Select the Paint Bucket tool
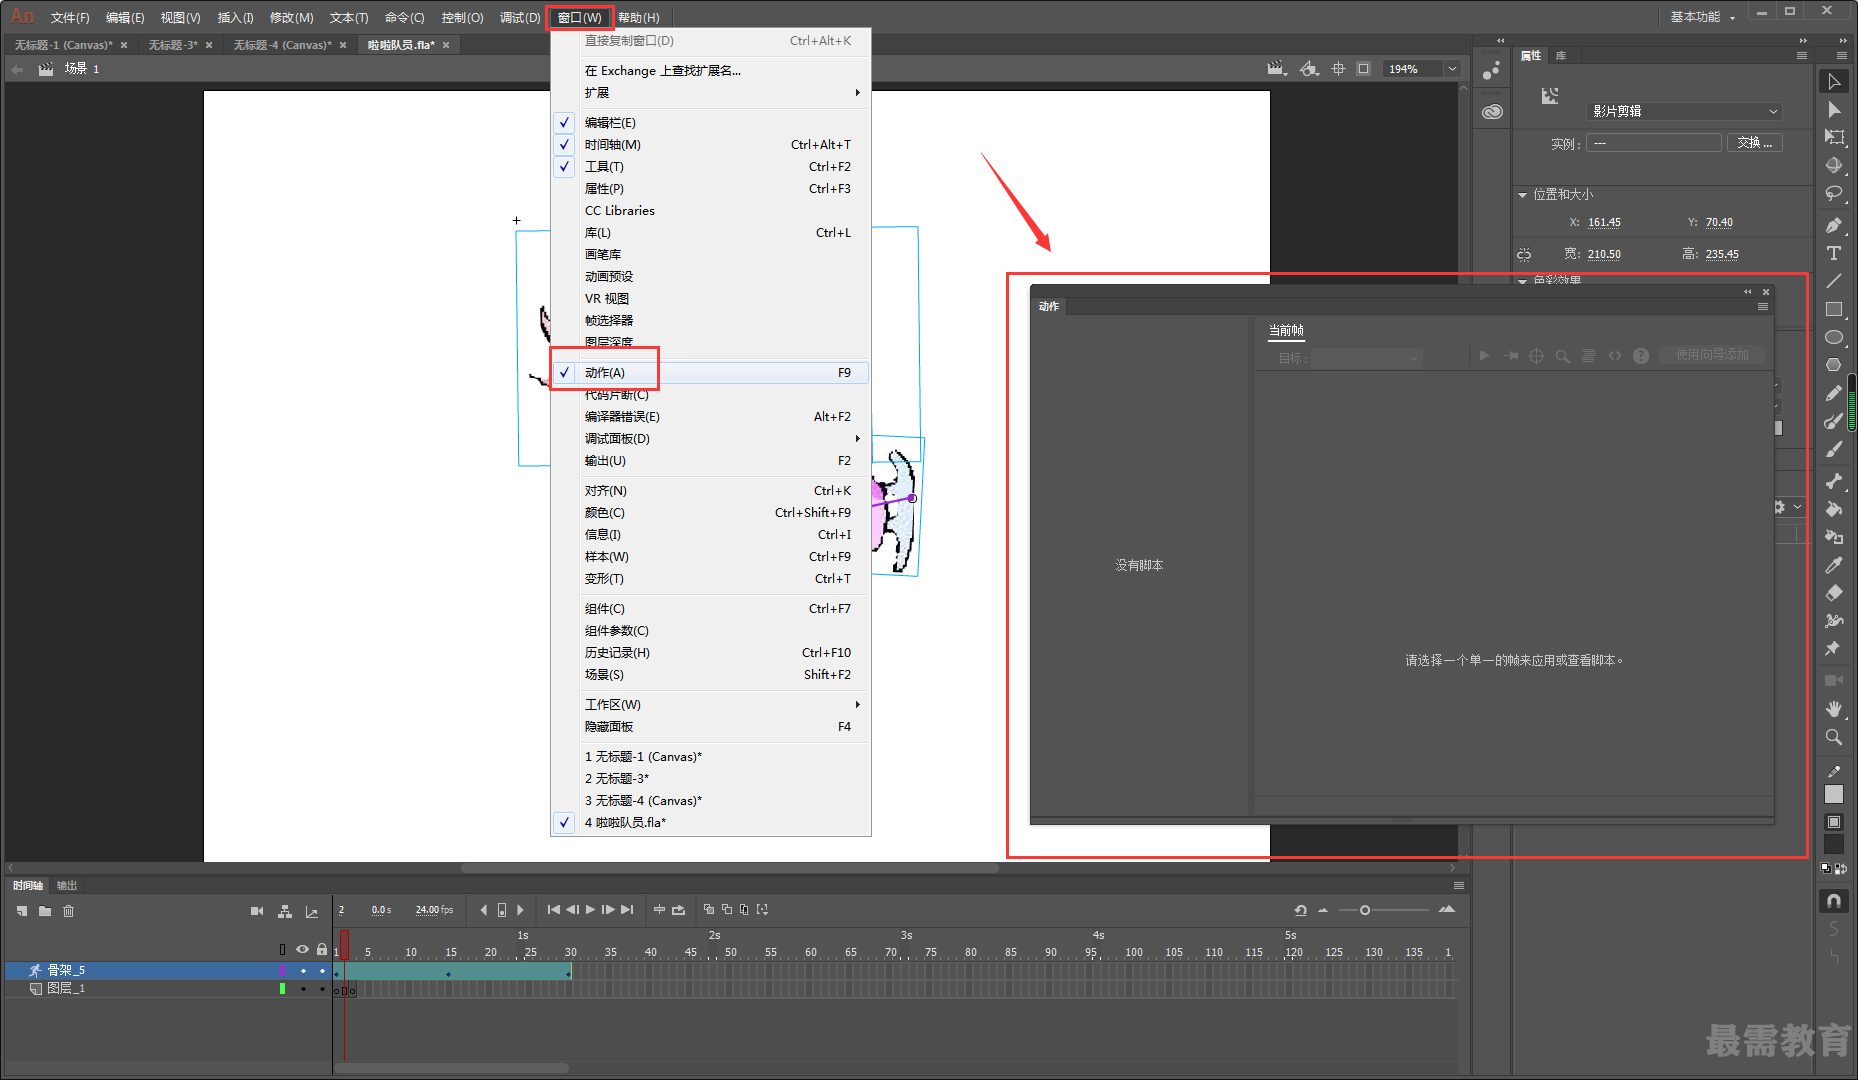The height and width of the screenshot is (1080, 1858). 1834,509
